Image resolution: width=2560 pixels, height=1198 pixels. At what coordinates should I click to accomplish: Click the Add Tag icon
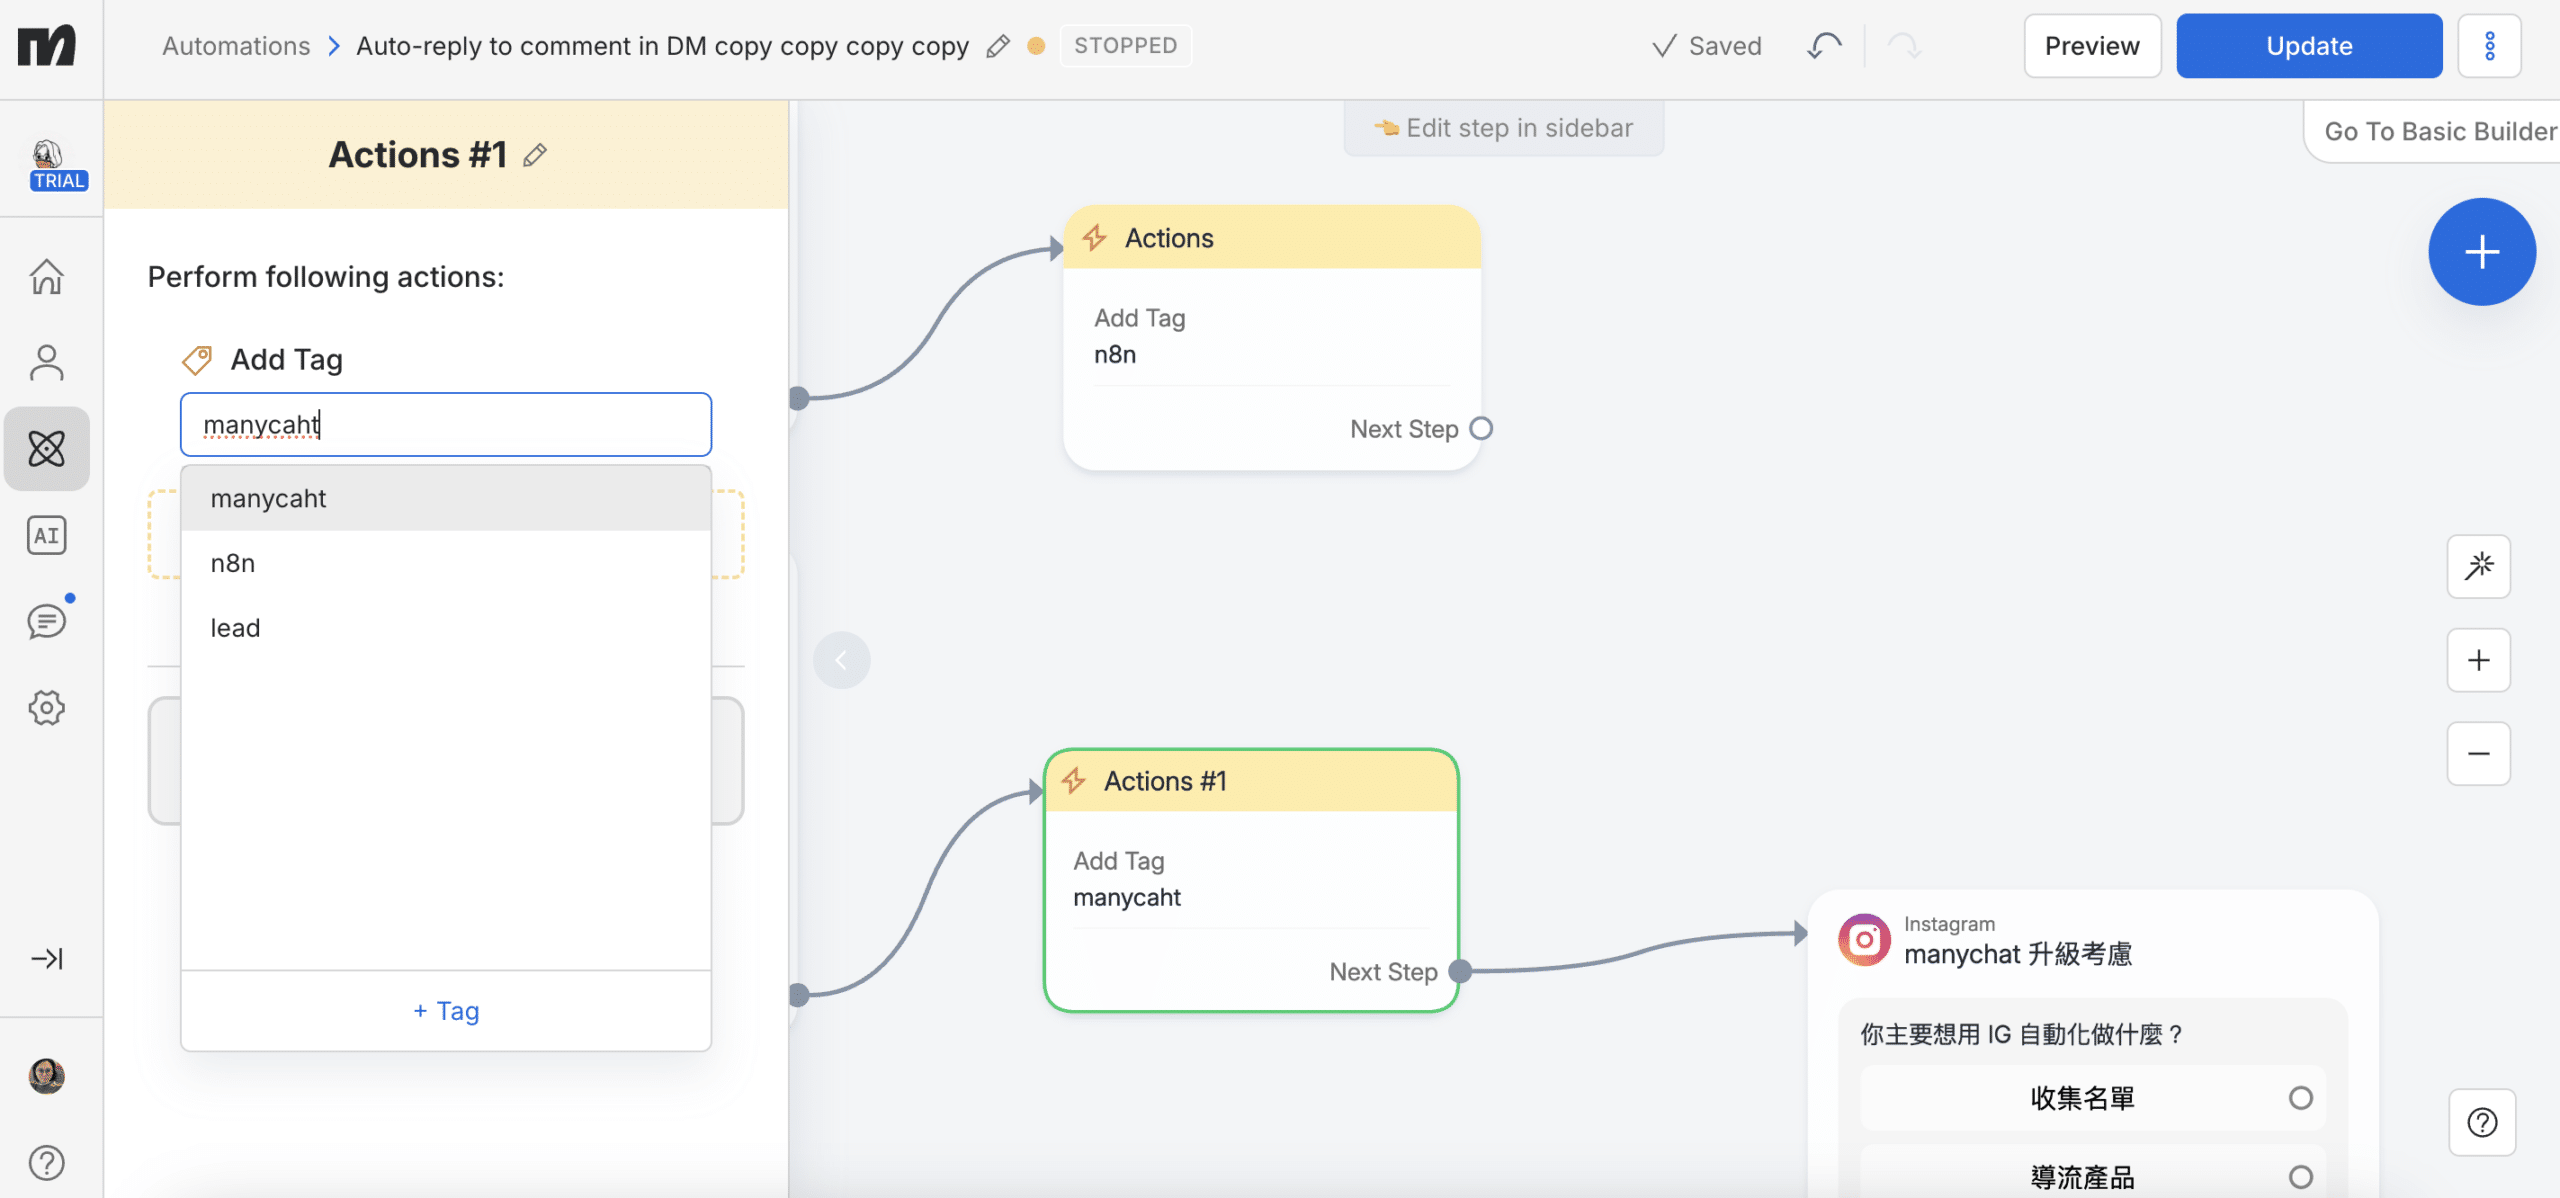point(197,360)
